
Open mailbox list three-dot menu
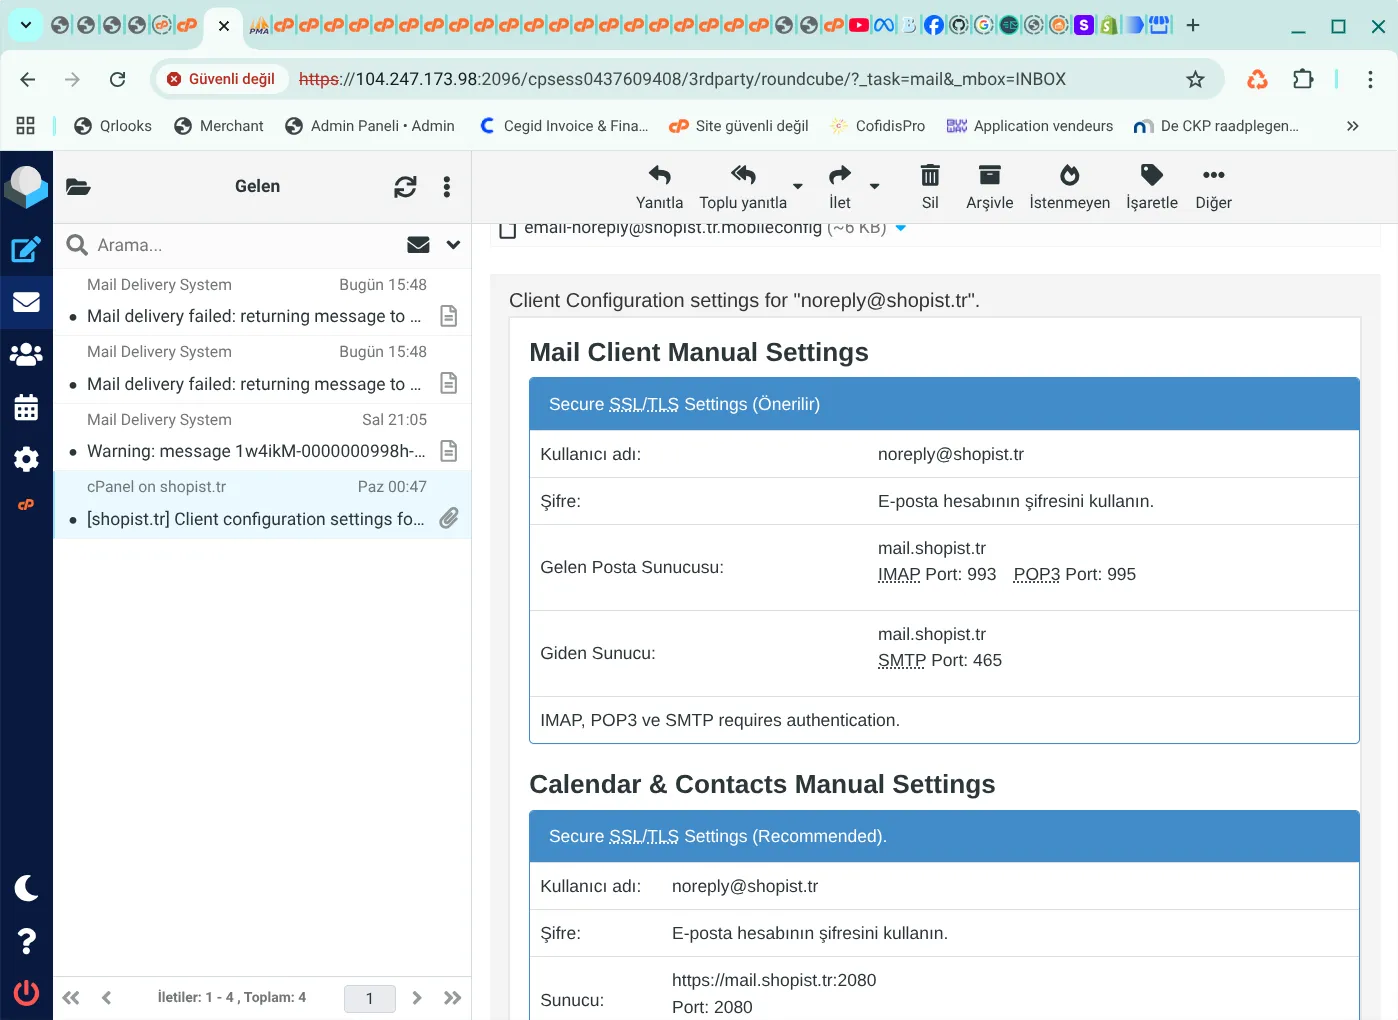pos(447,187)
